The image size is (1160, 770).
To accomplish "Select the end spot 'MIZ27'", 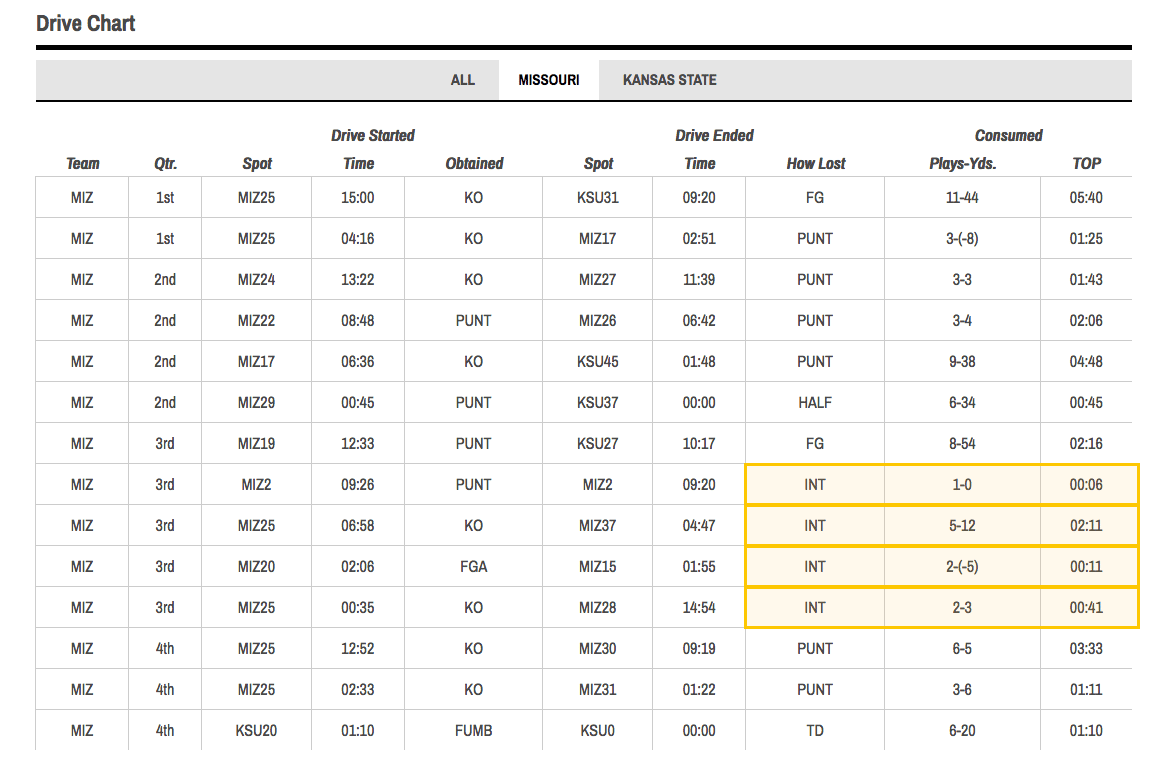I will pos(598,280).
